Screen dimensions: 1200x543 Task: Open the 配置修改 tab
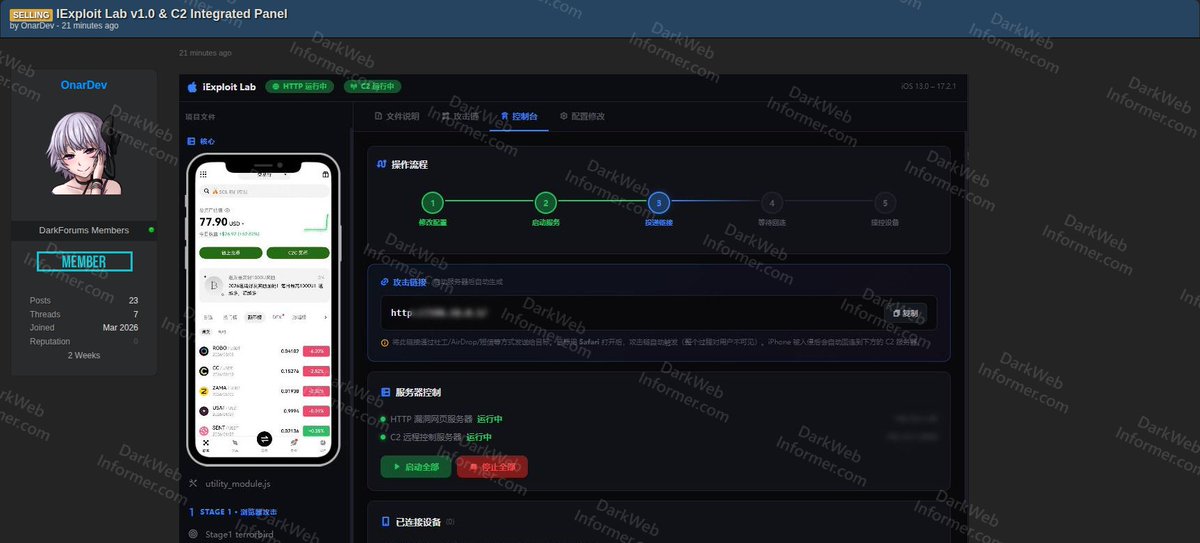pyautogui.click(x=582, y=116)
